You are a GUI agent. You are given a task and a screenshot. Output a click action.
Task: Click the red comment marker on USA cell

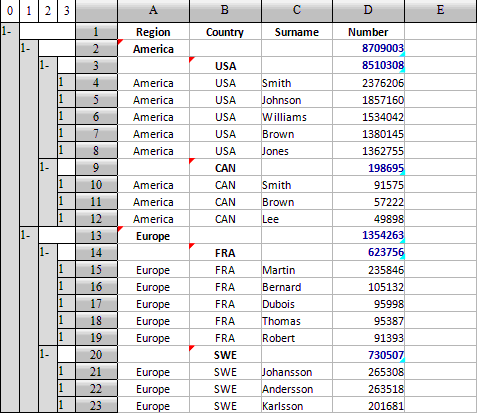(x=192, y=60)
